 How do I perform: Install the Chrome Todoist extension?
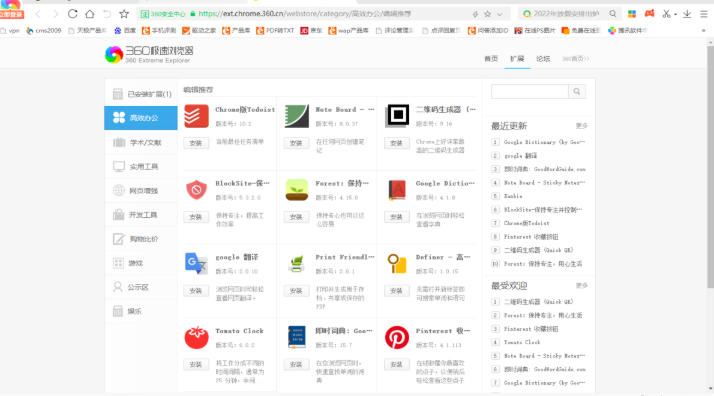(x=196, y=143)
